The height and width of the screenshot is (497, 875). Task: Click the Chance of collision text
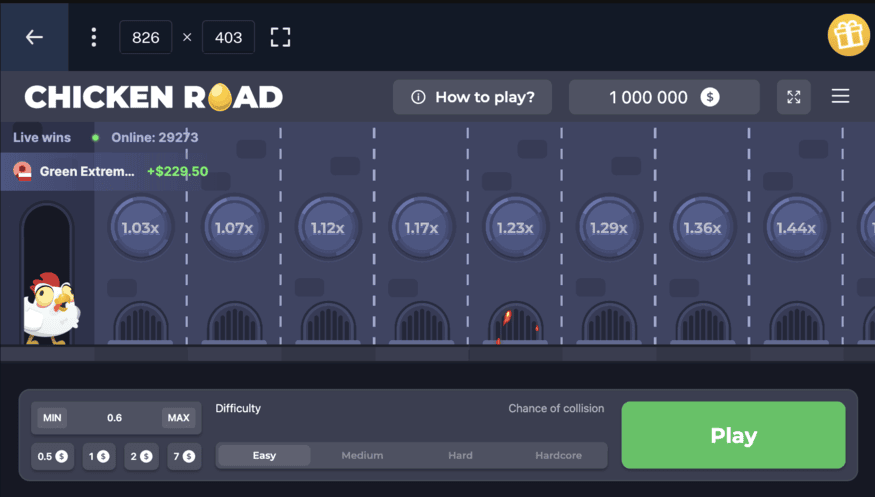(556, 408)
